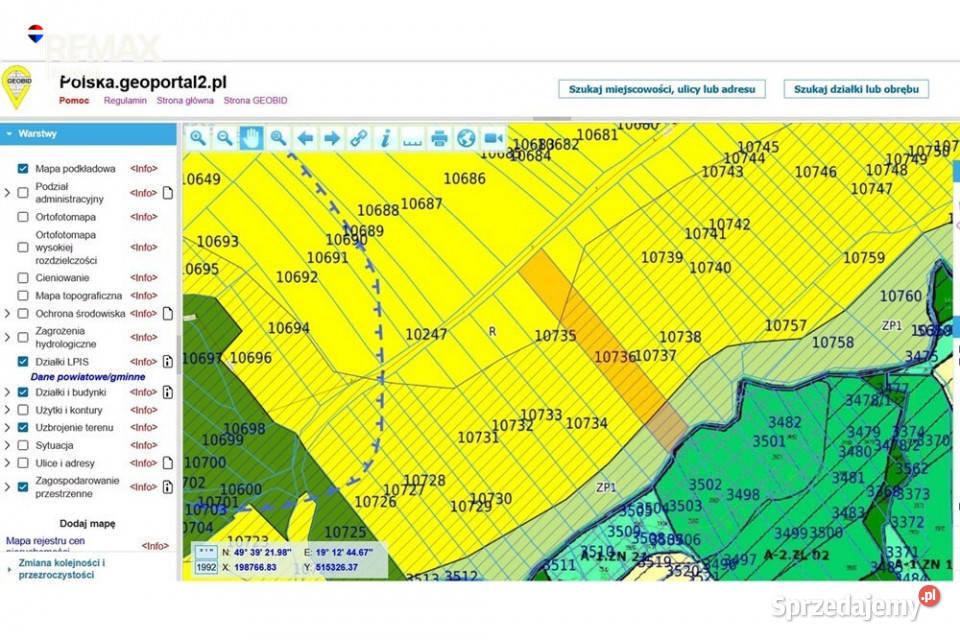
Task: Click the printer icon to print map
Action: (x=439, y=138)
